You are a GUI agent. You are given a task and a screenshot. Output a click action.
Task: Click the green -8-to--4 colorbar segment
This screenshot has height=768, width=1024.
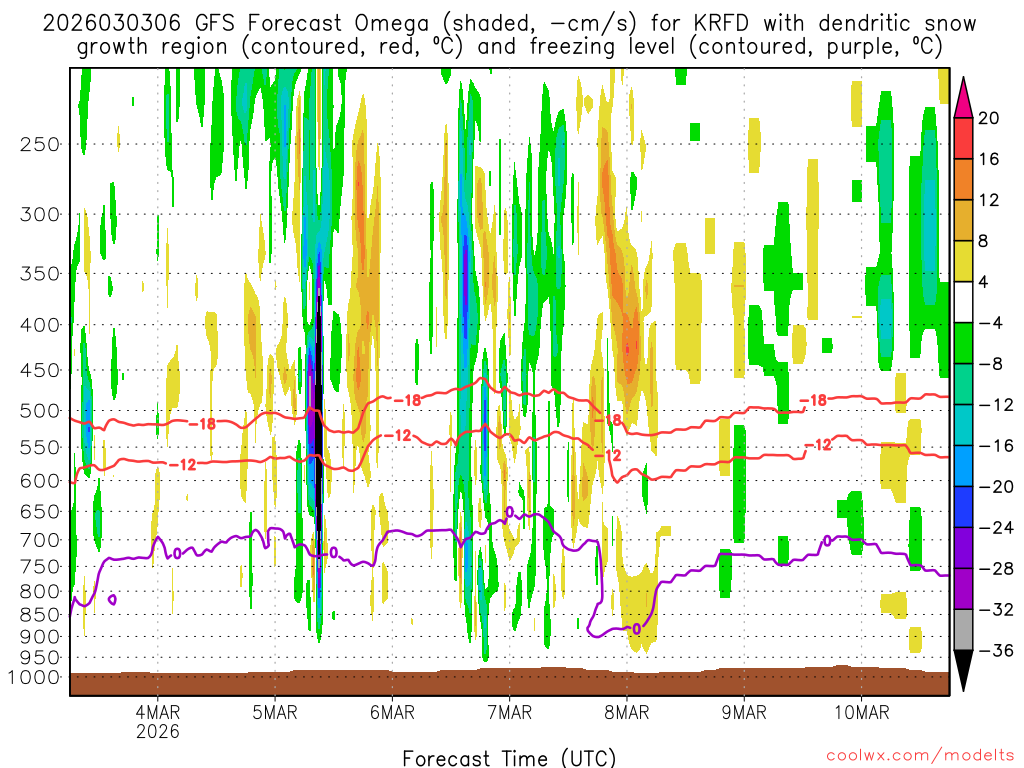pos(963,344)
